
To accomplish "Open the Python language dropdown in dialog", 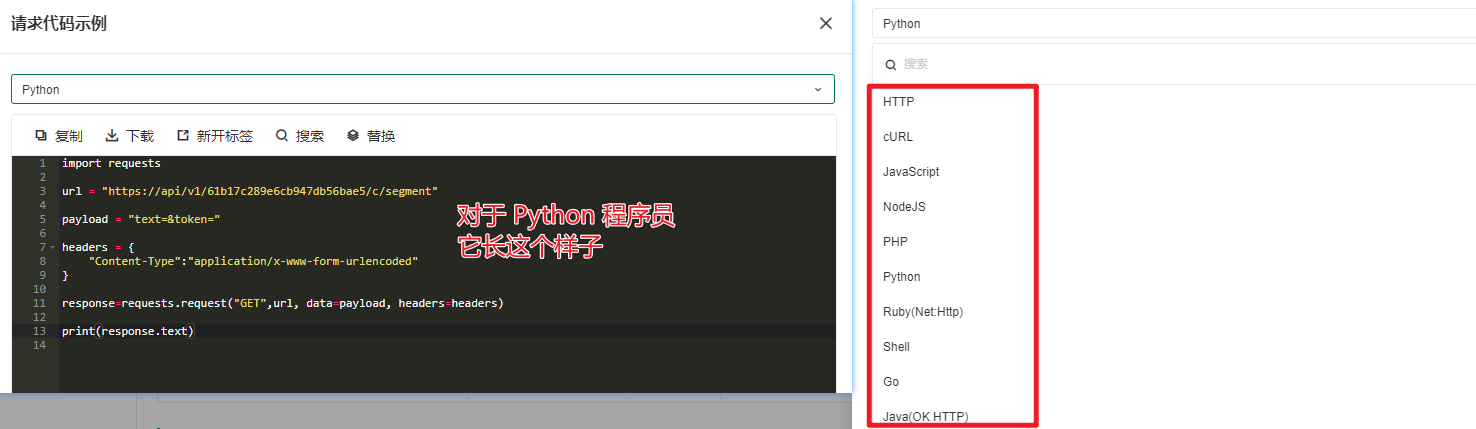I will (x=423, y=89).
